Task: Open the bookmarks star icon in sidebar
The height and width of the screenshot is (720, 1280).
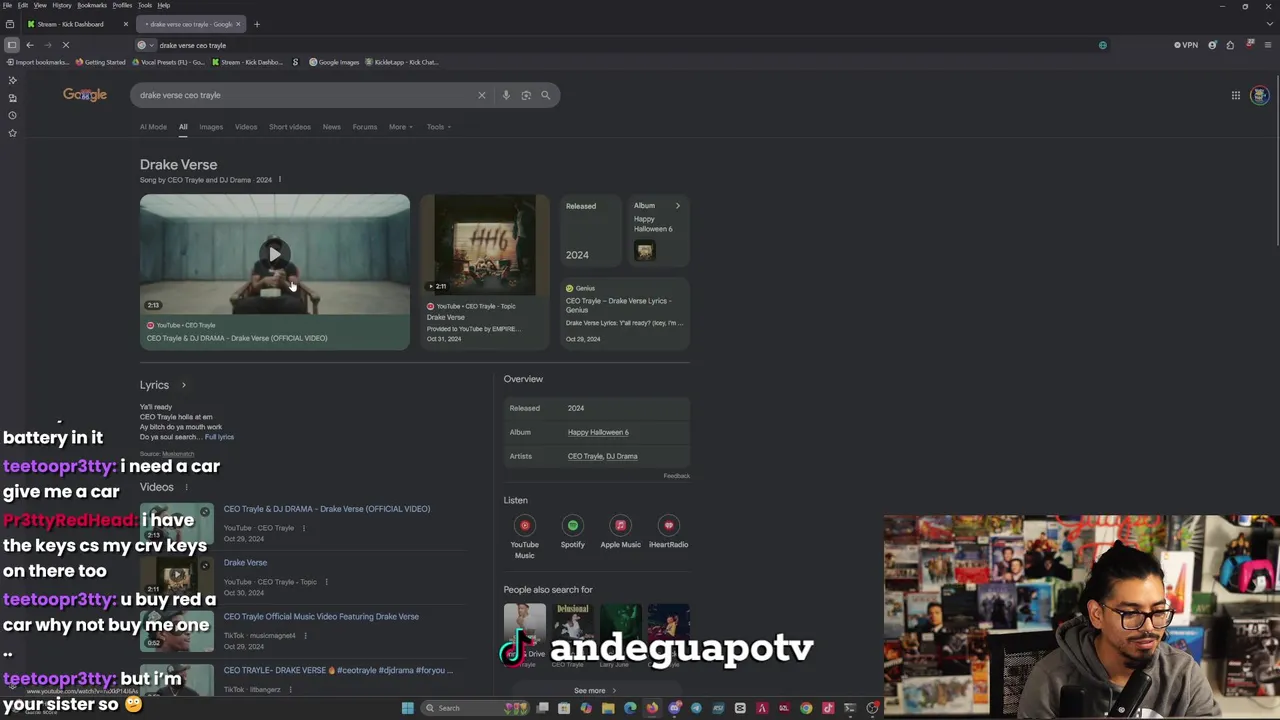Action: pos(12,133)
